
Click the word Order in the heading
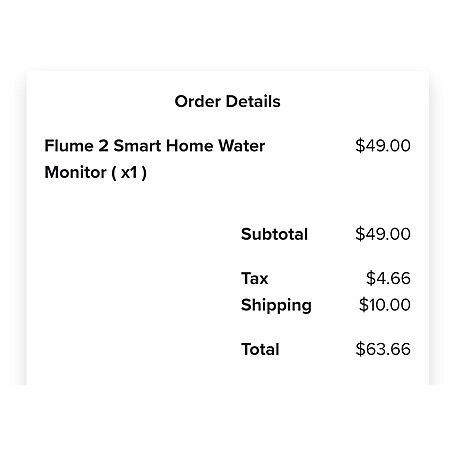pyautogui.click(x=198, y=101)
